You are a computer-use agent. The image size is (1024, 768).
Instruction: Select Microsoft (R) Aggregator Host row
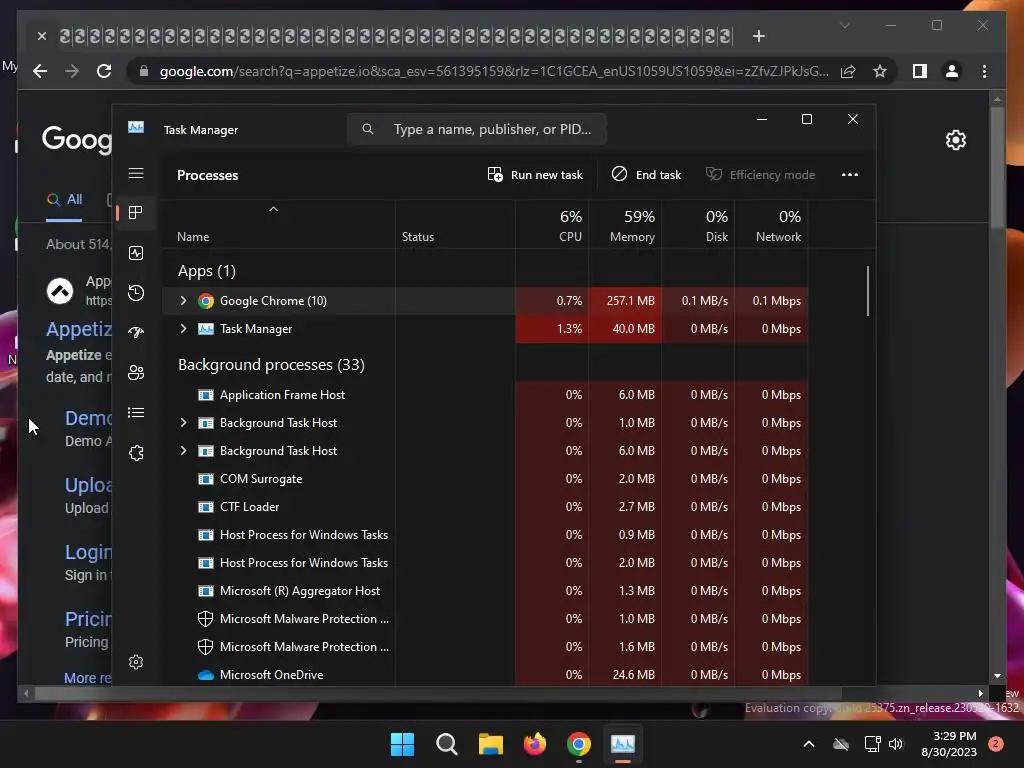485,591
